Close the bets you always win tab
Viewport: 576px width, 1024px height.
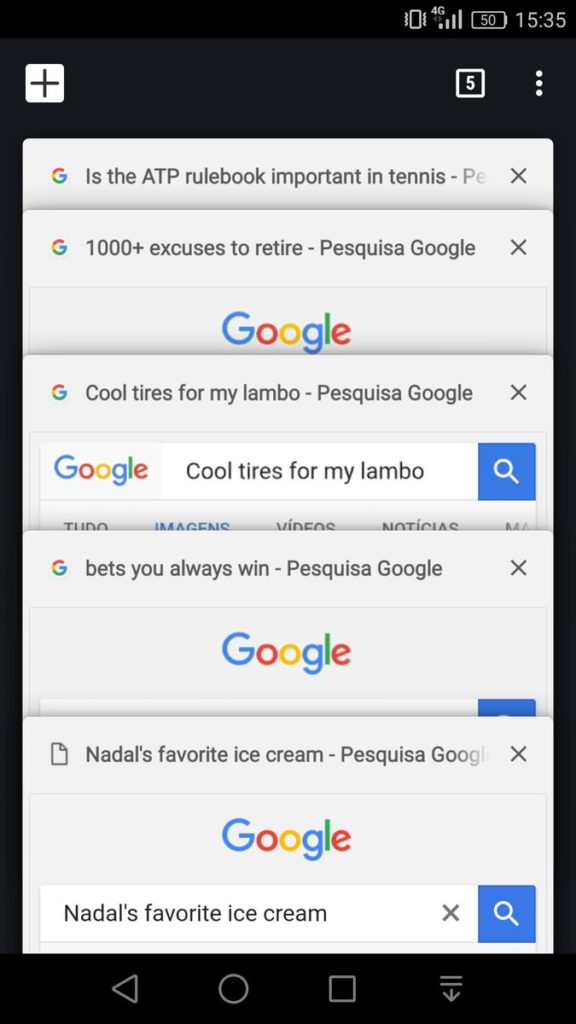click(x=519, y=568)
